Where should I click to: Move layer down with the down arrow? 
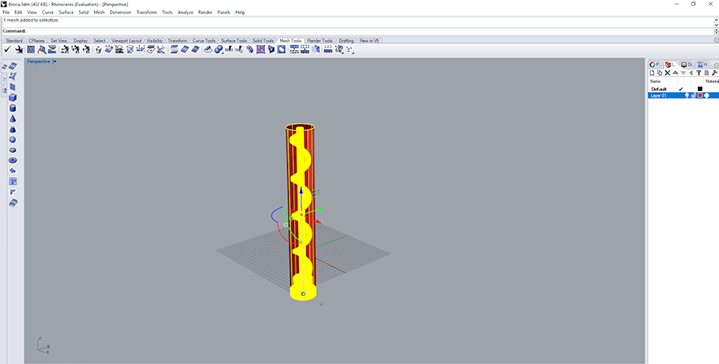tap(683, 72)
